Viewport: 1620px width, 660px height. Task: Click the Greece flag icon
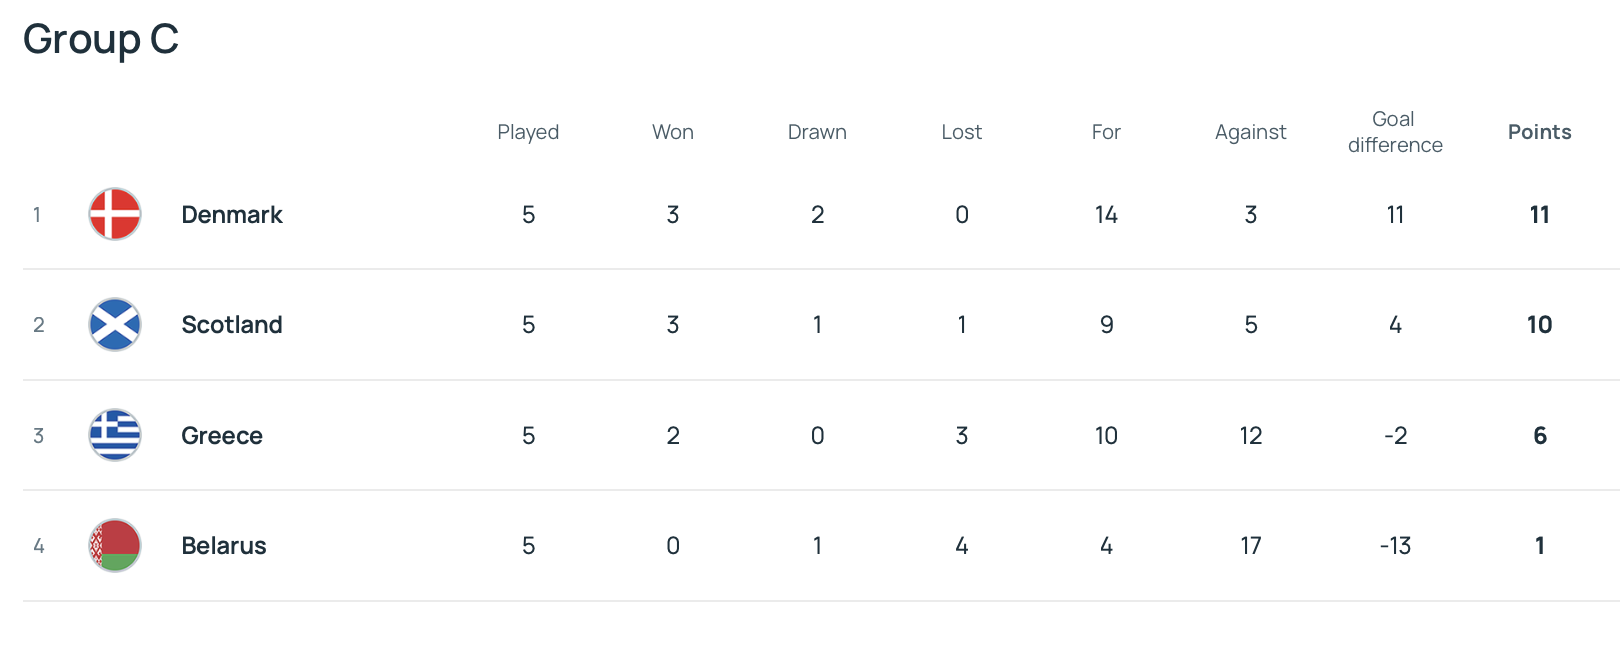click(x=115, y=435)
